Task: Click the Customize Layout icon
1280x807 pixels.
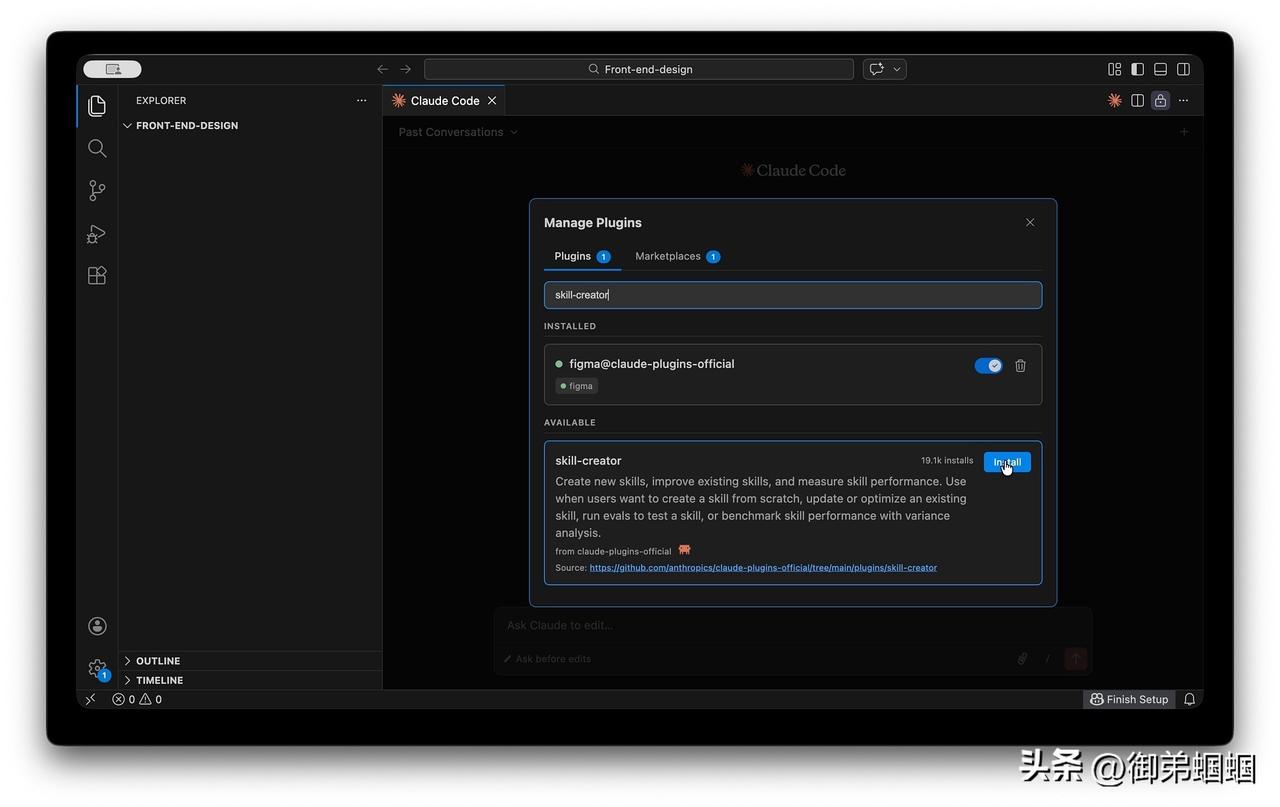Action: 1114,69
